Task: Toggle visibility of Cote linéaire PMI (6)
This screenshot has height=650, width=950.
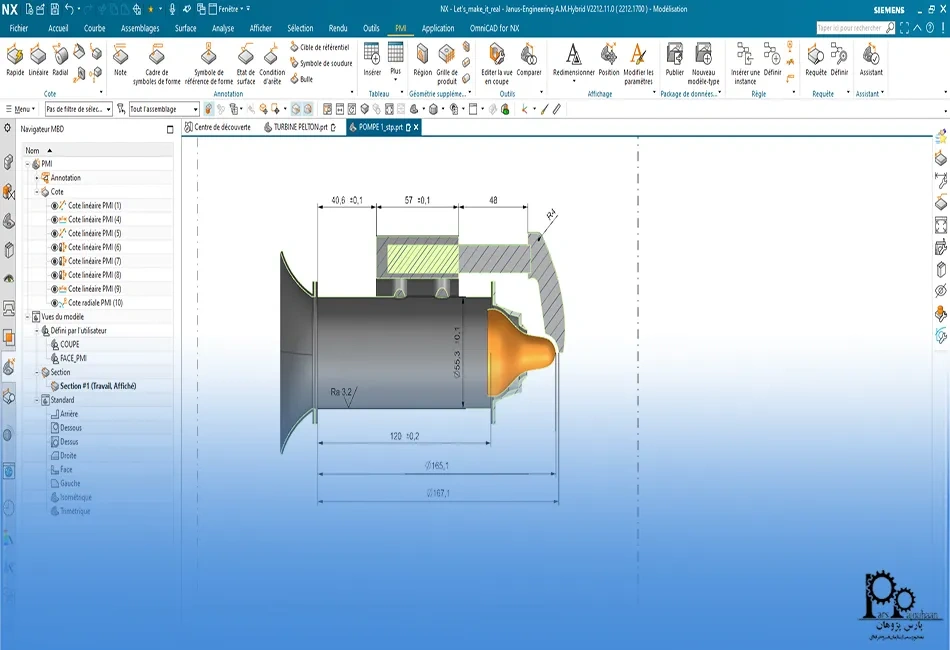Action: [55, 246]
